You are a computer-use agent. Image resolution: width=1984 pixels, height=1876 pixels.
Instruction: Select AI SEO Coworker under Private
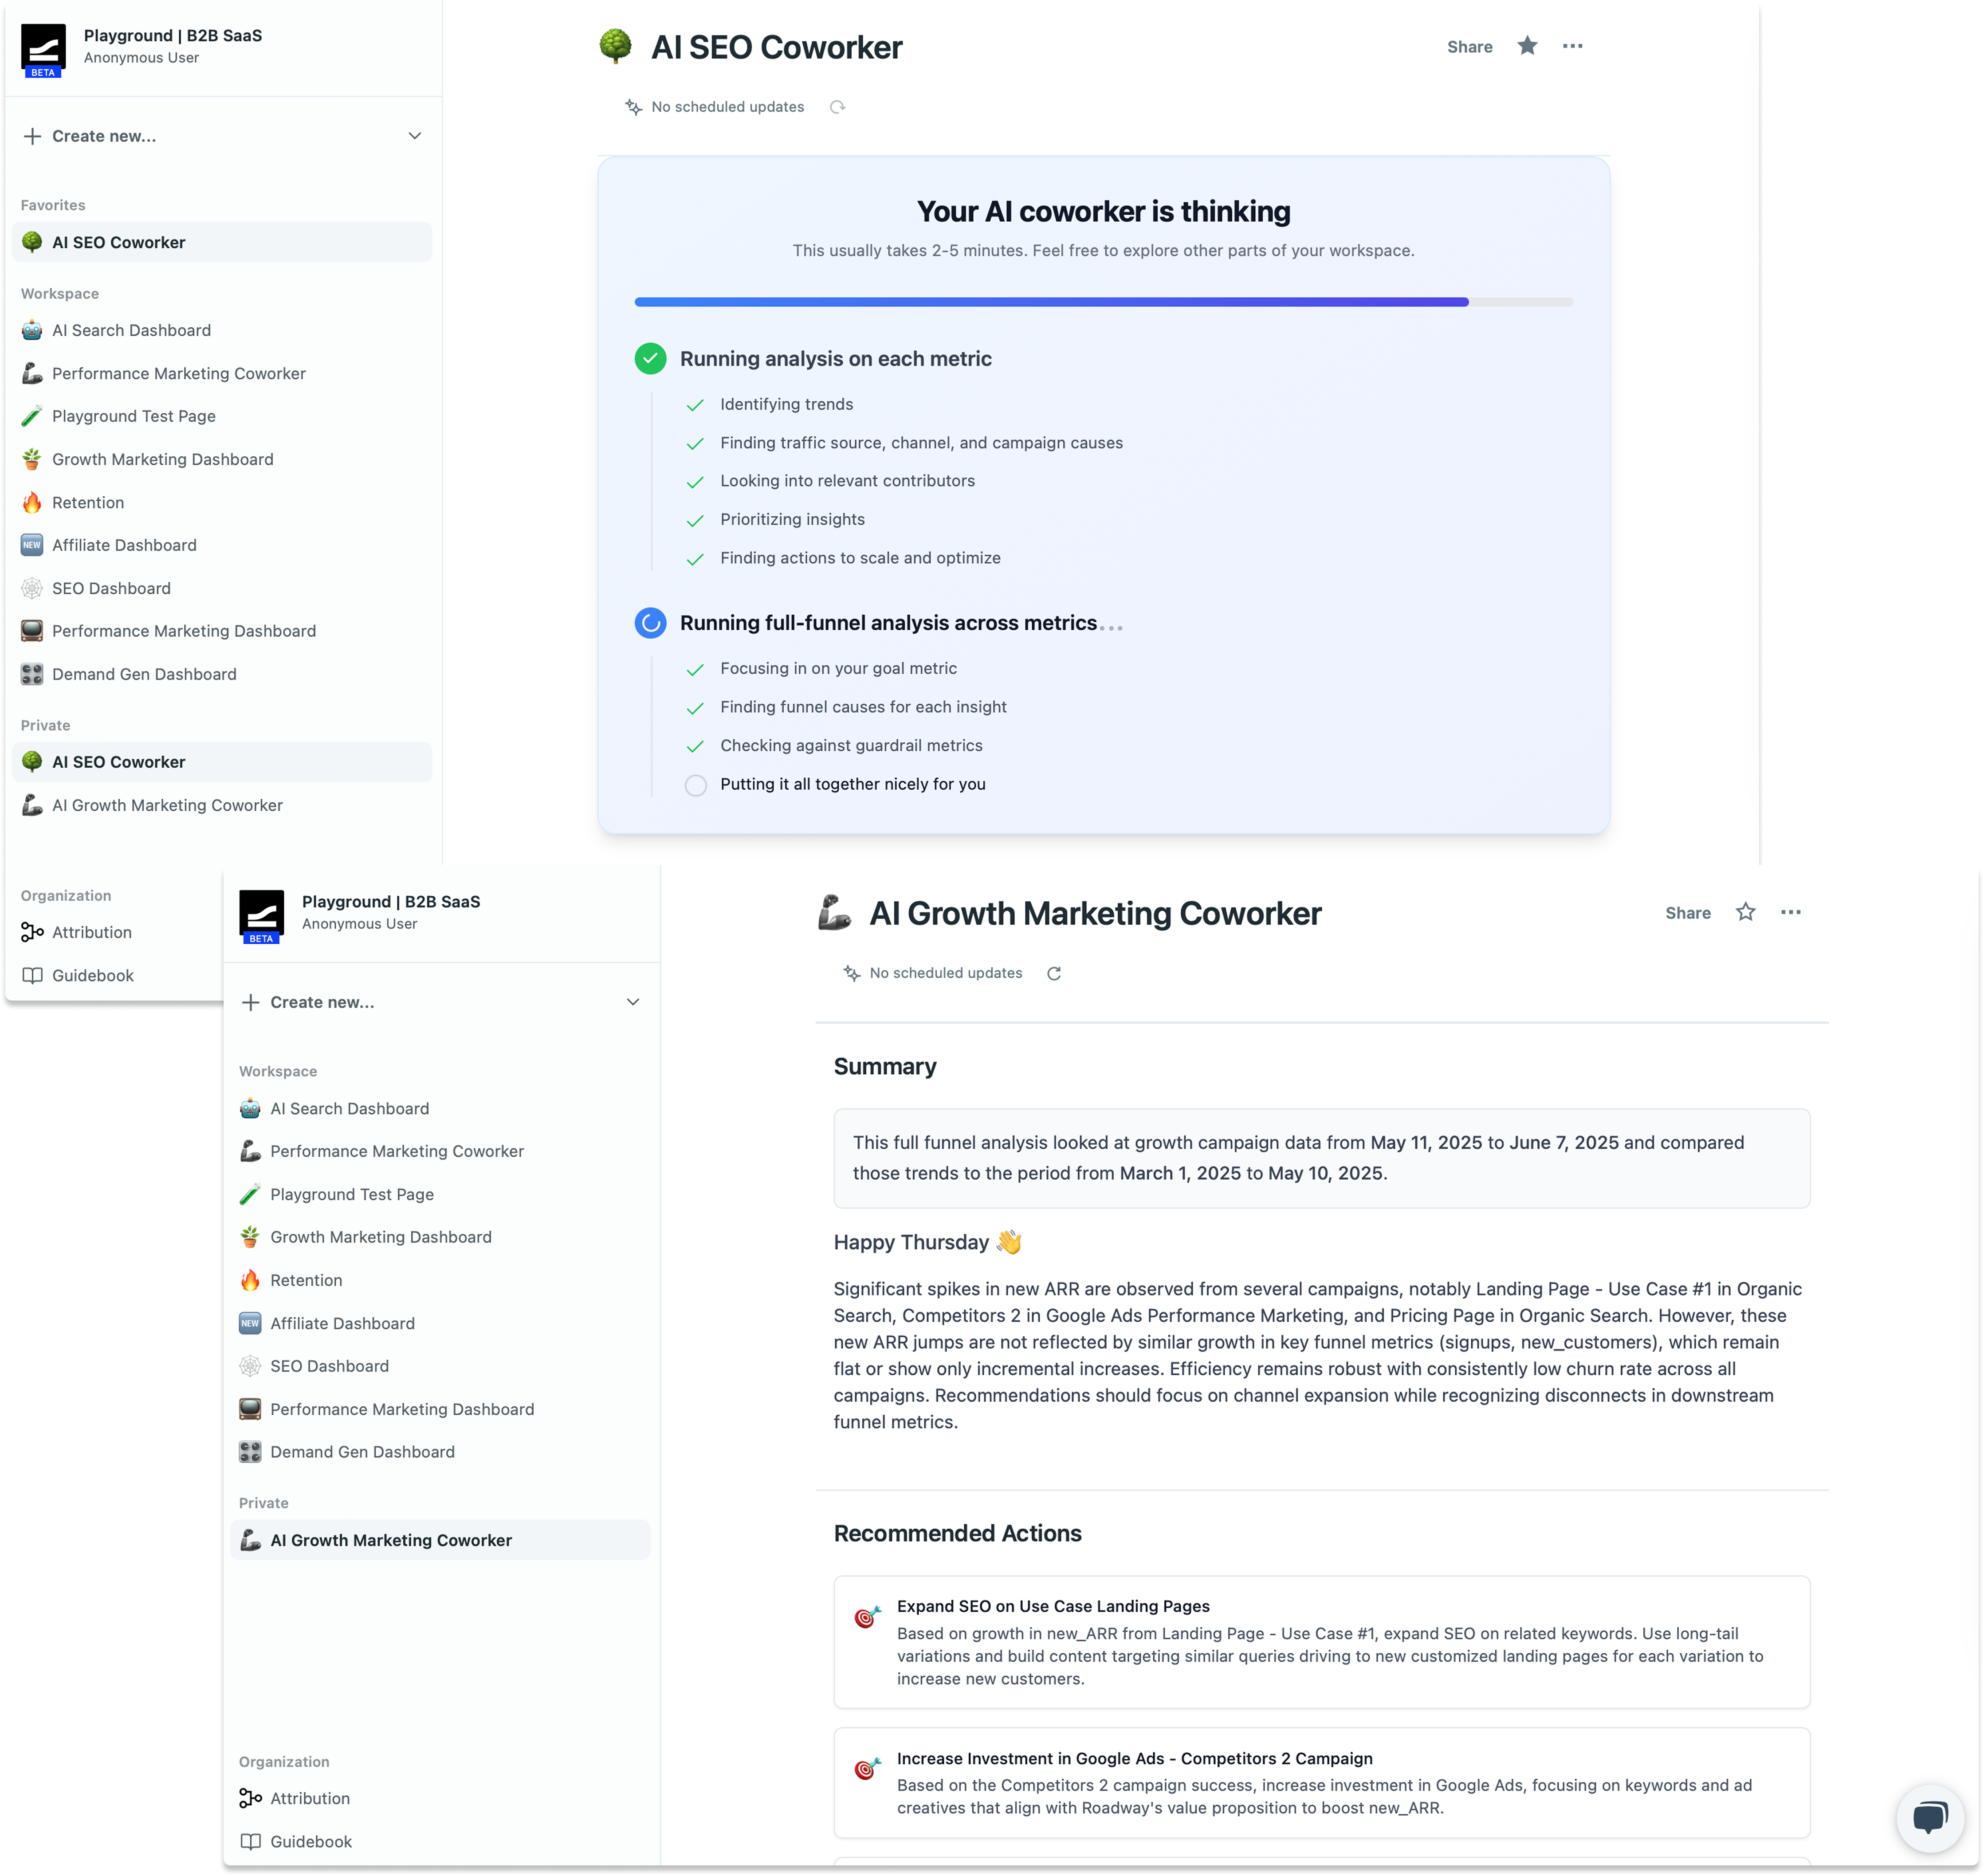(x=222, y=762)
